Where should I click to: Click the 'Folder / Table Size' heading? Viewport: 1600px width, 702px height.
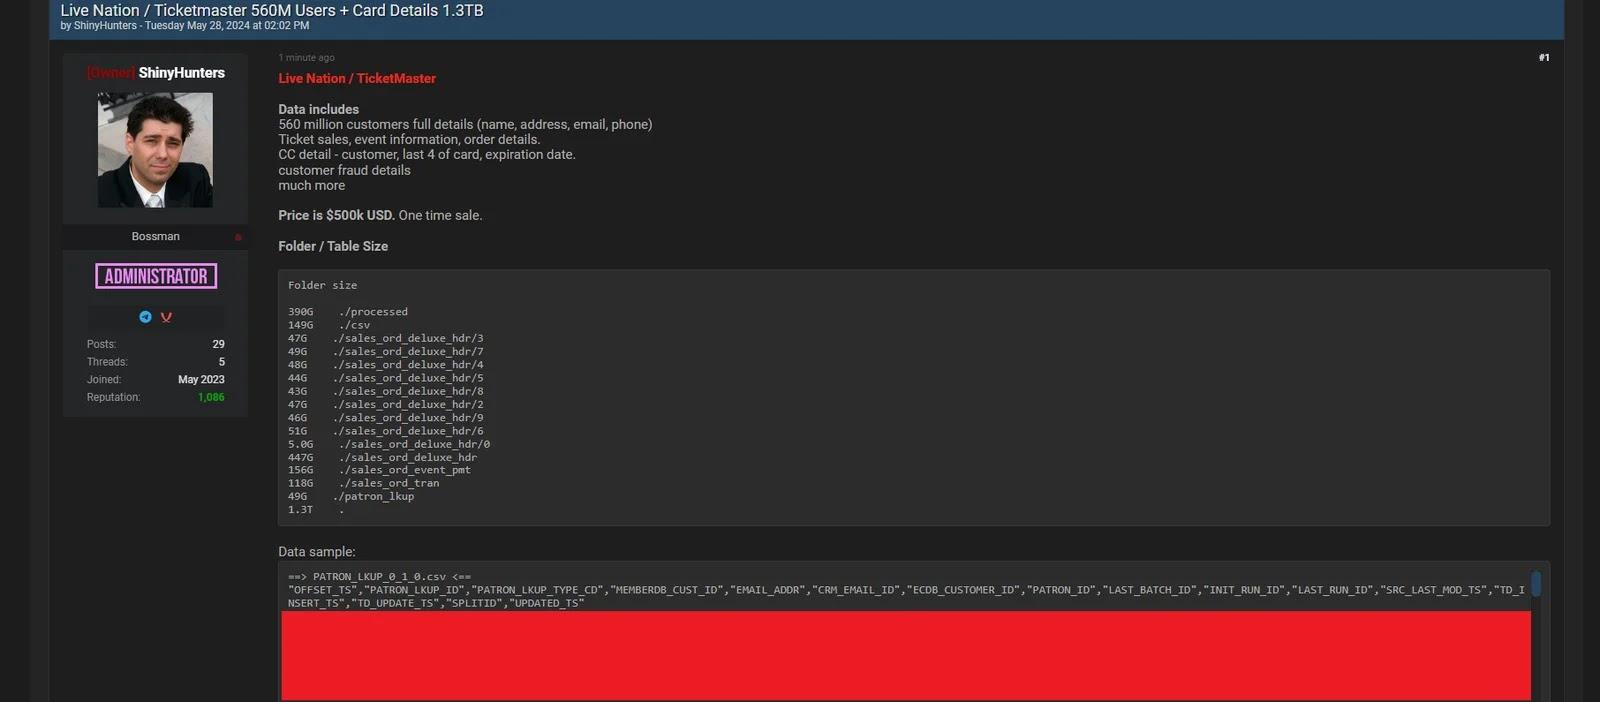(333, 246)
